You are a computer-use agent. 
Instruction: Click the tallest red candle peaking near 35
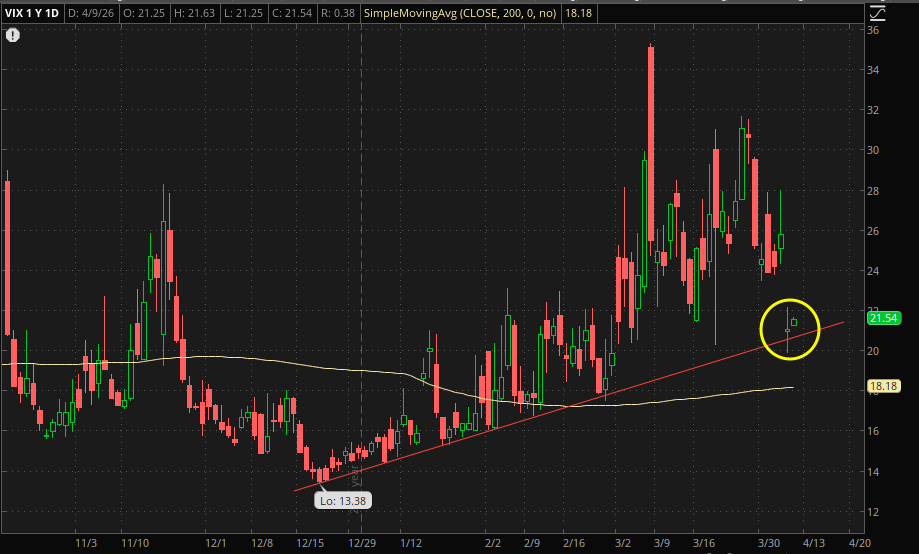coord(651,144)
